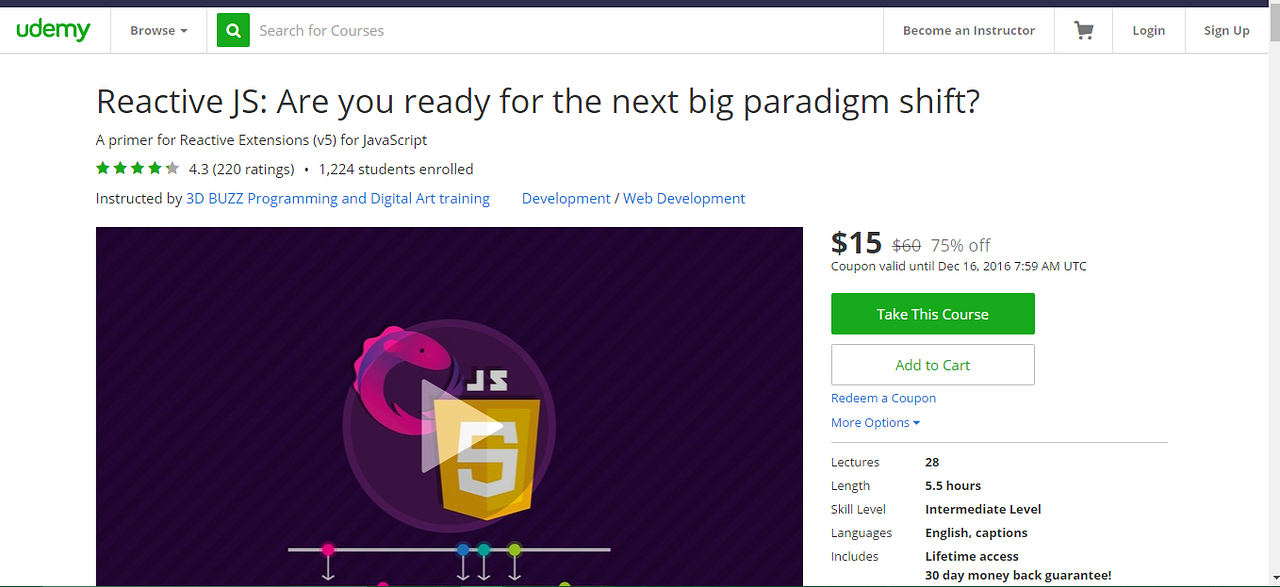Click the course star rating
1280x587 pixels.
coord(137,168)
